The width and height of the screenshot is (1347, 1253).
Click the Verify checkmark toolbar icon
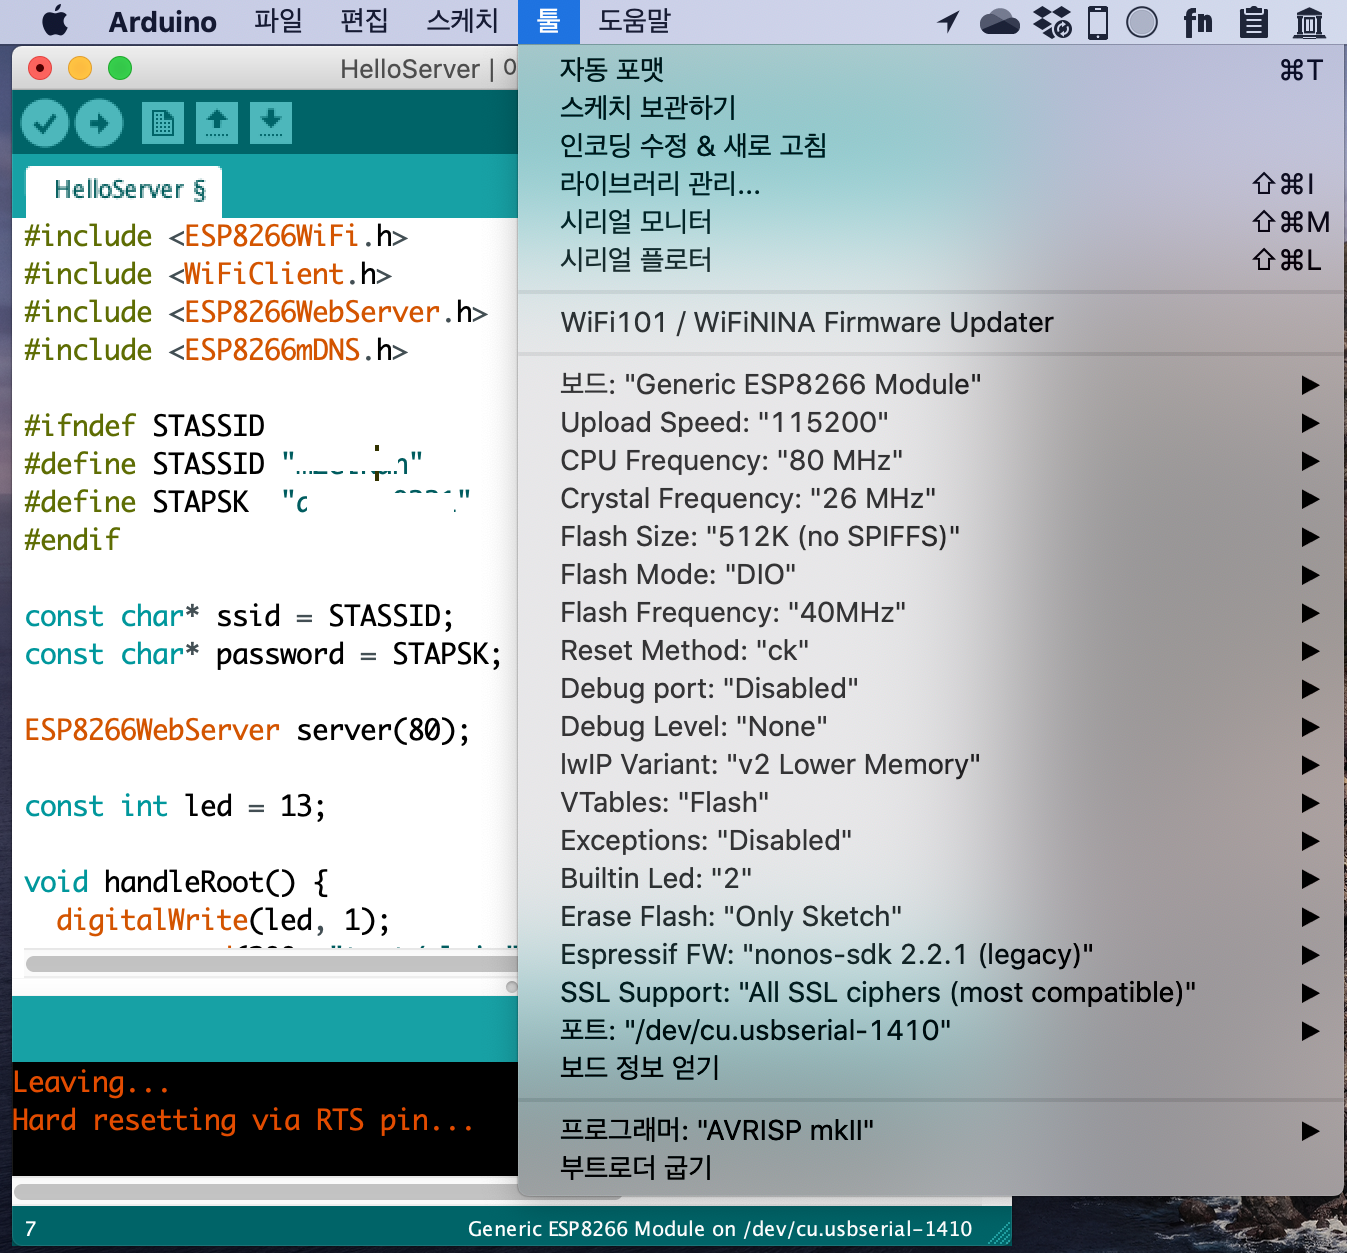pyautogui.click(x=45, y=124)
